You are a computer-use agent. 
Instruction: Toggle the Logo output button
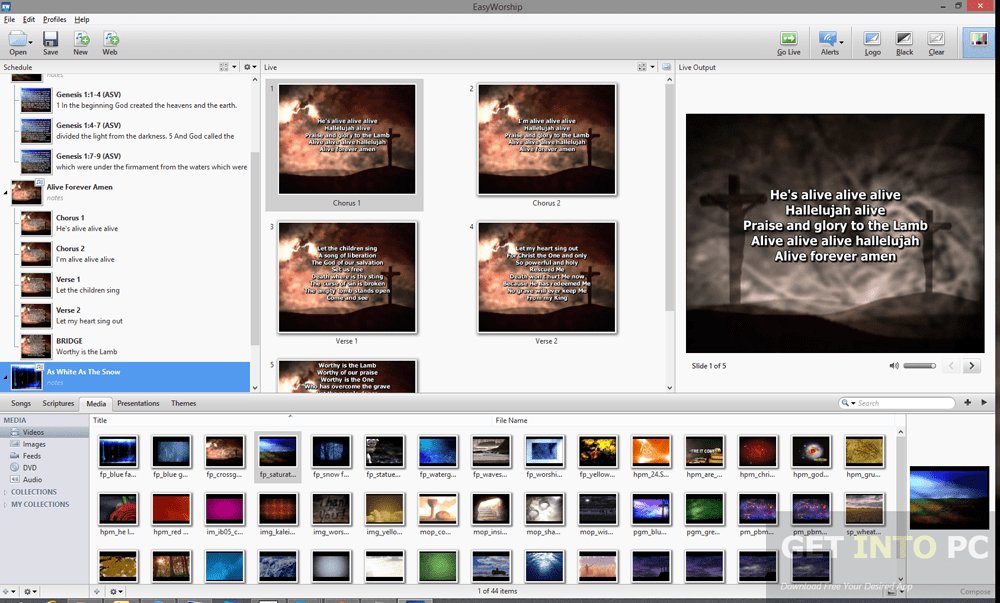tap(872, 40)
